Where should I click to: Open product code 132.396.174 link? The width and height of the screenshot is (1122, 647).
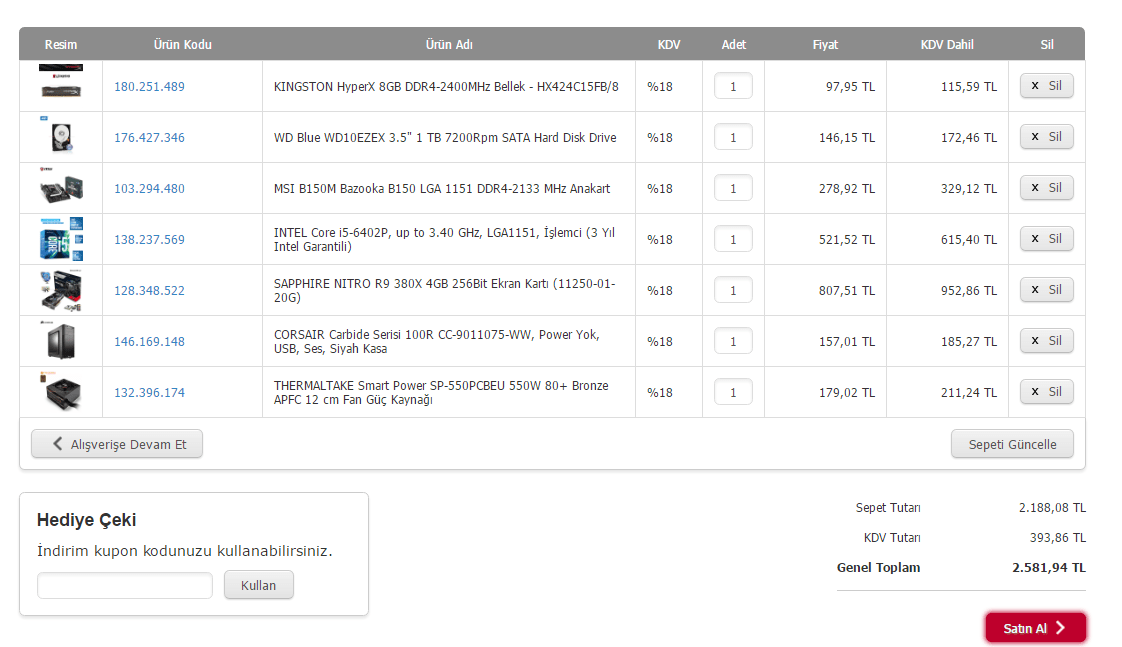pos(149,393)
